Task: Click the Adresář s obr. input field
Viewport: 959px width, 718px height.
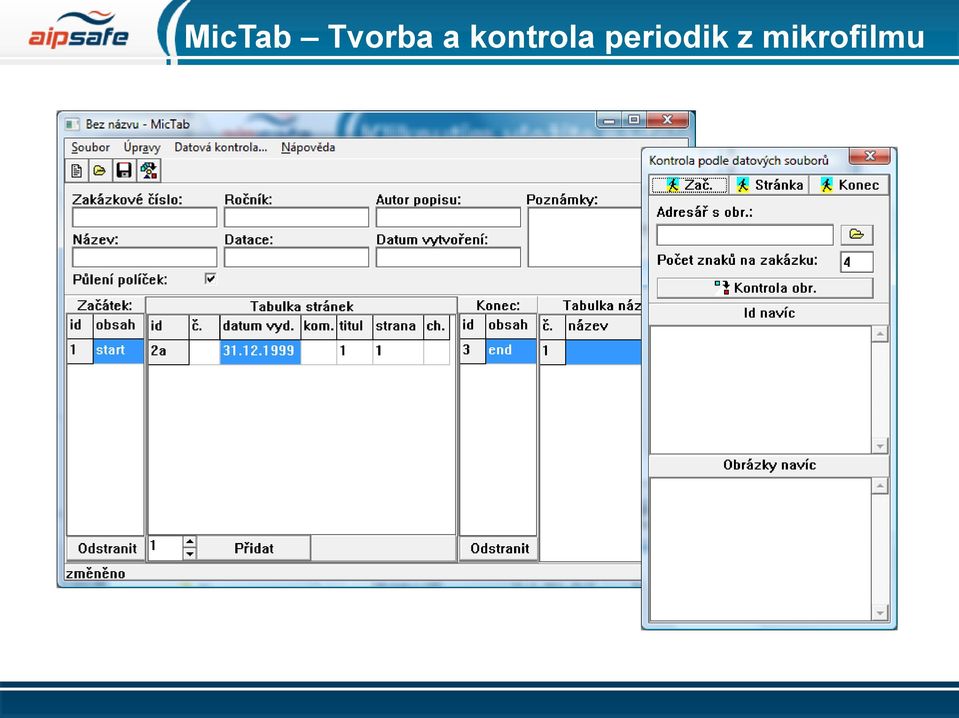Action: [x=744, y=235]
